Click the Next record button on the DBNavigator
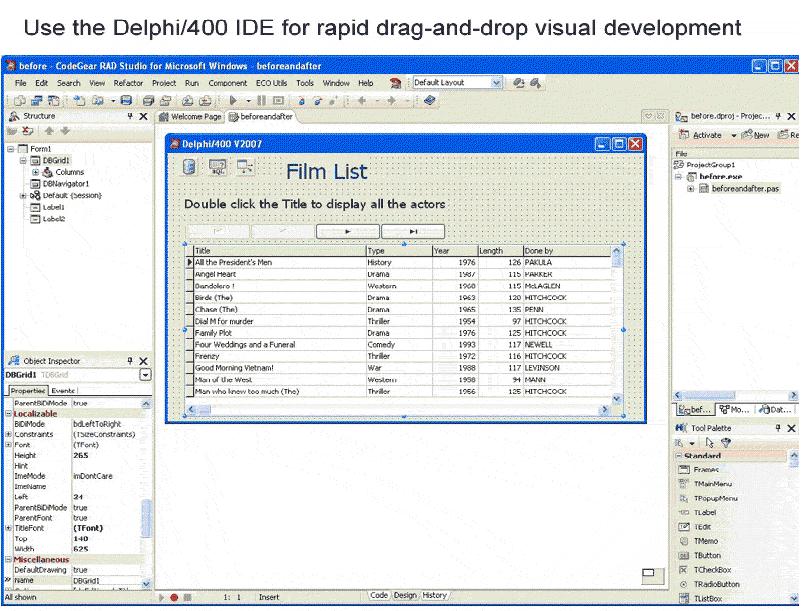Viewport: 803px width, 611px height. [x=348, y=231]
